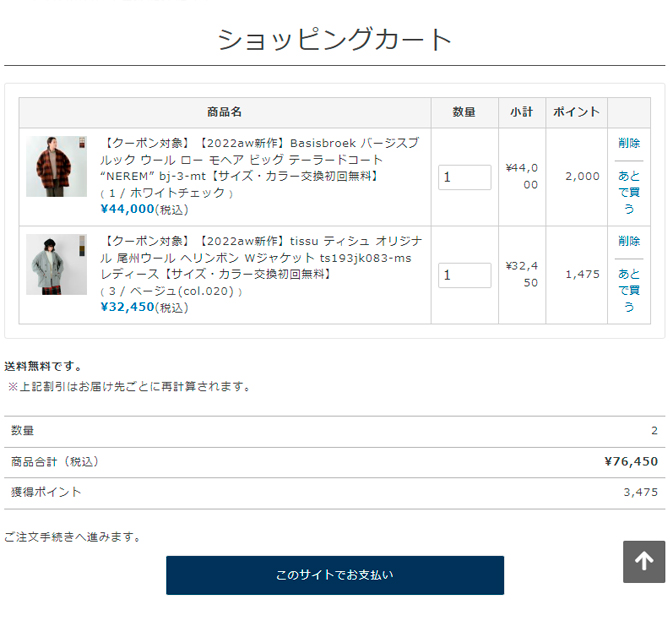Select あとで買う for the tissu jacket

click(x=628, y=290)
